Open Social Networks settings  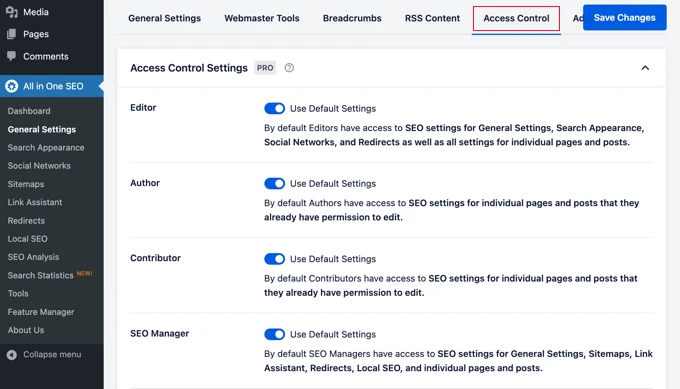tap(39, 166)
